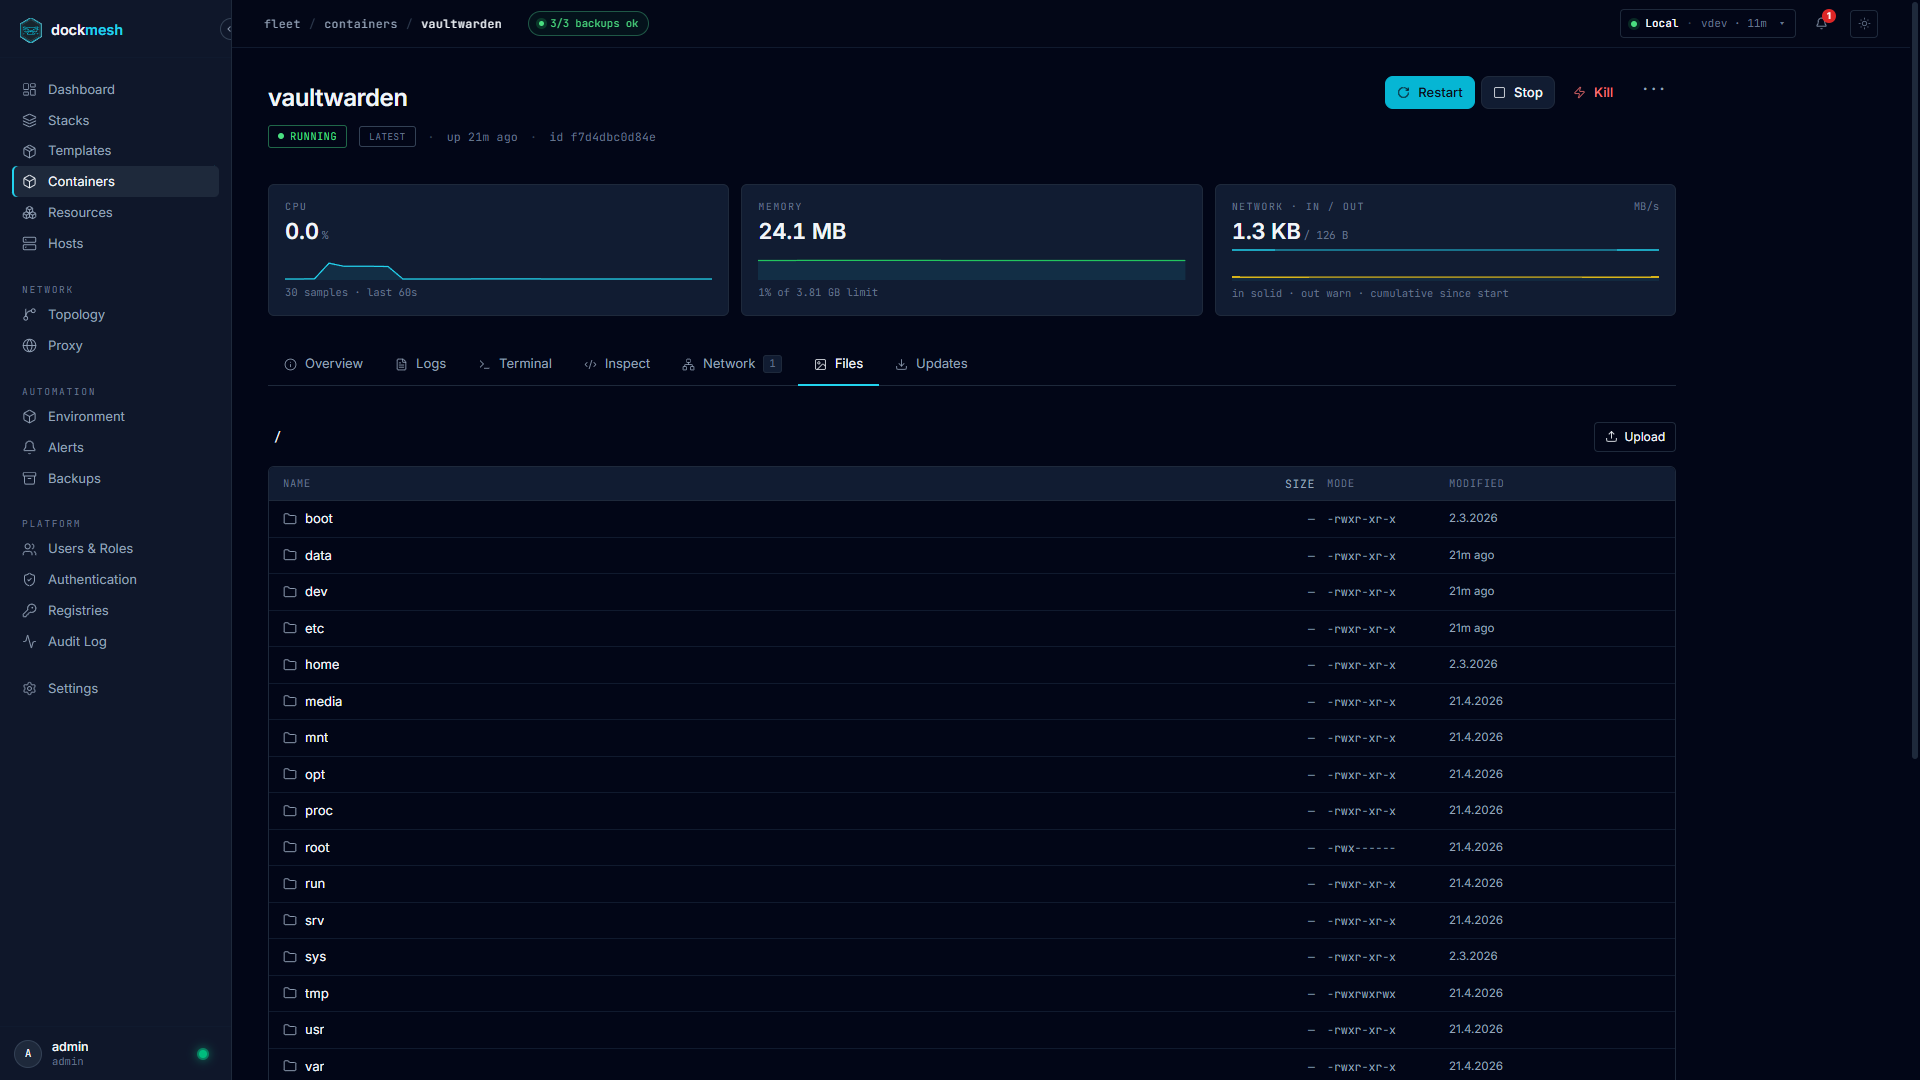The height and width of the screenshot is (1080, 1920).
Task: Open the etc folder
Action: pyautogui.click(x=972, y=628)
